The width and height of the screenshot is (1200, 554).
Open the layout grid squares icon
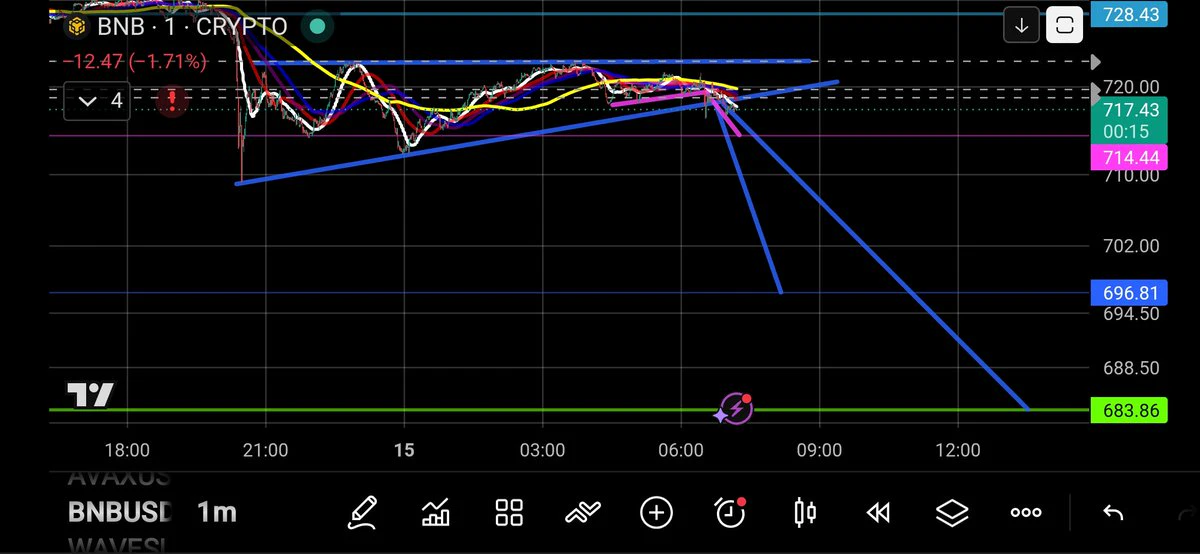510,513
